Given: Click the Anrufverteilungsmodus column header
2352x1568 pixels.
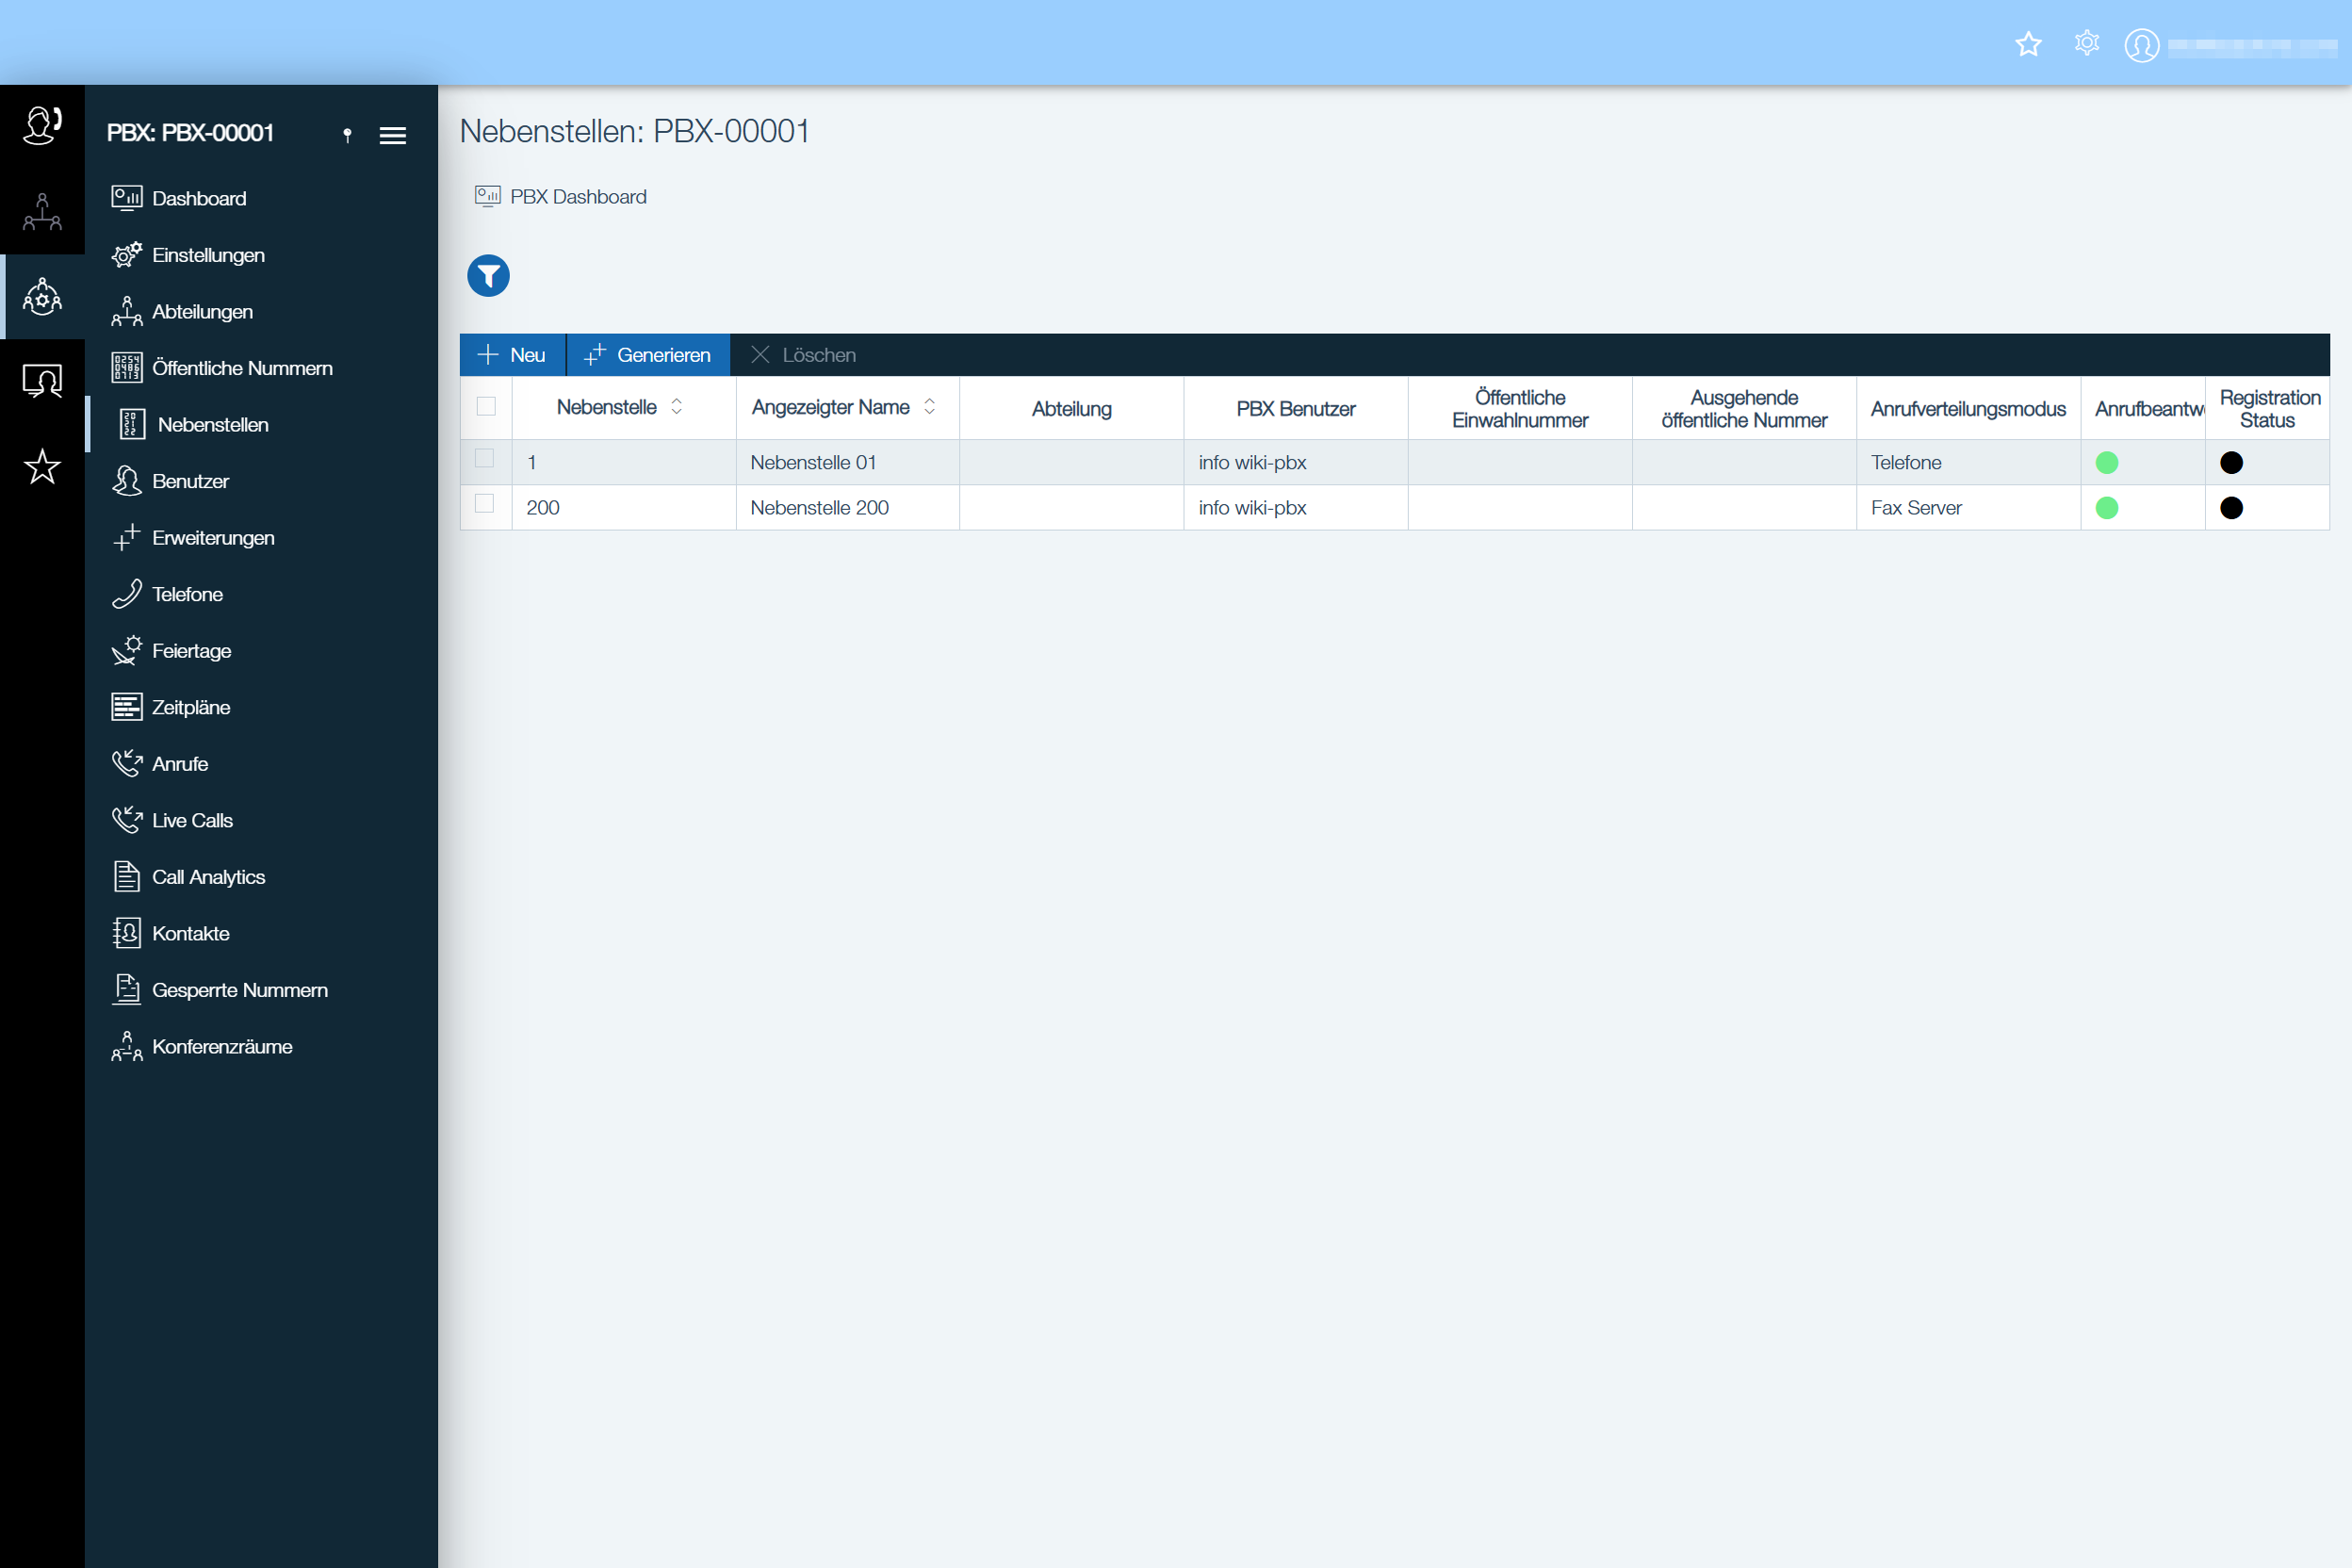Looking at the screenshot, I should point(1968,408).
